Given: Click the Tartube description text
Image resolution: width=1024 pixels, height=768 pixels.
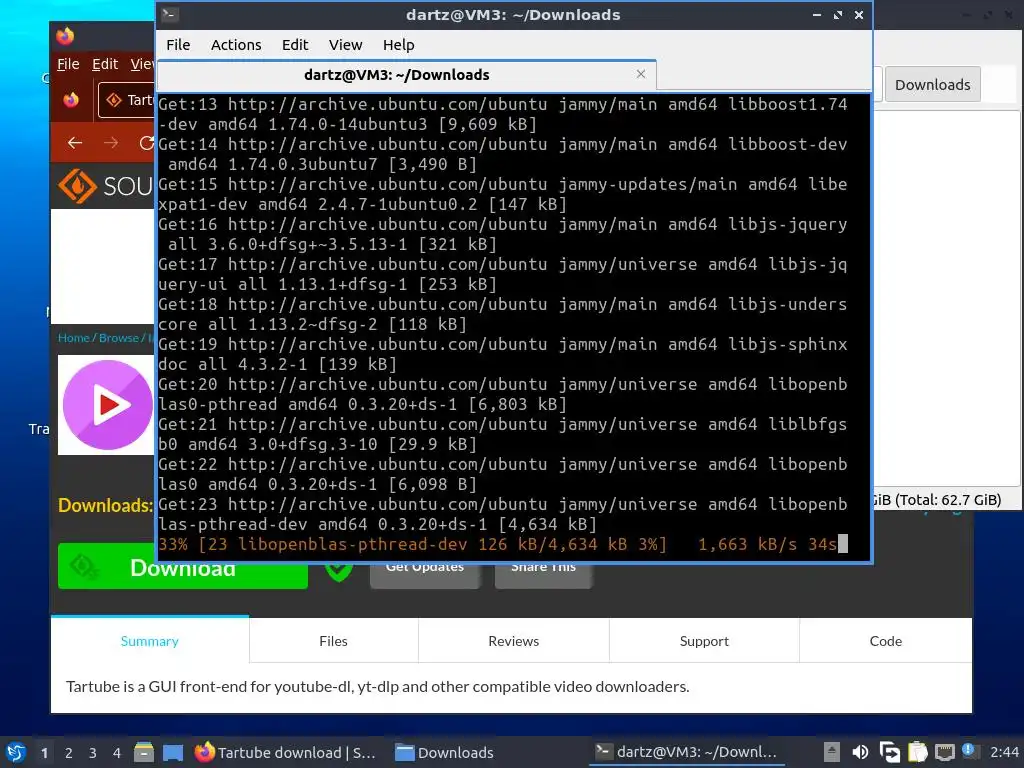Looking at the screenshot, I should coord(377,686).
